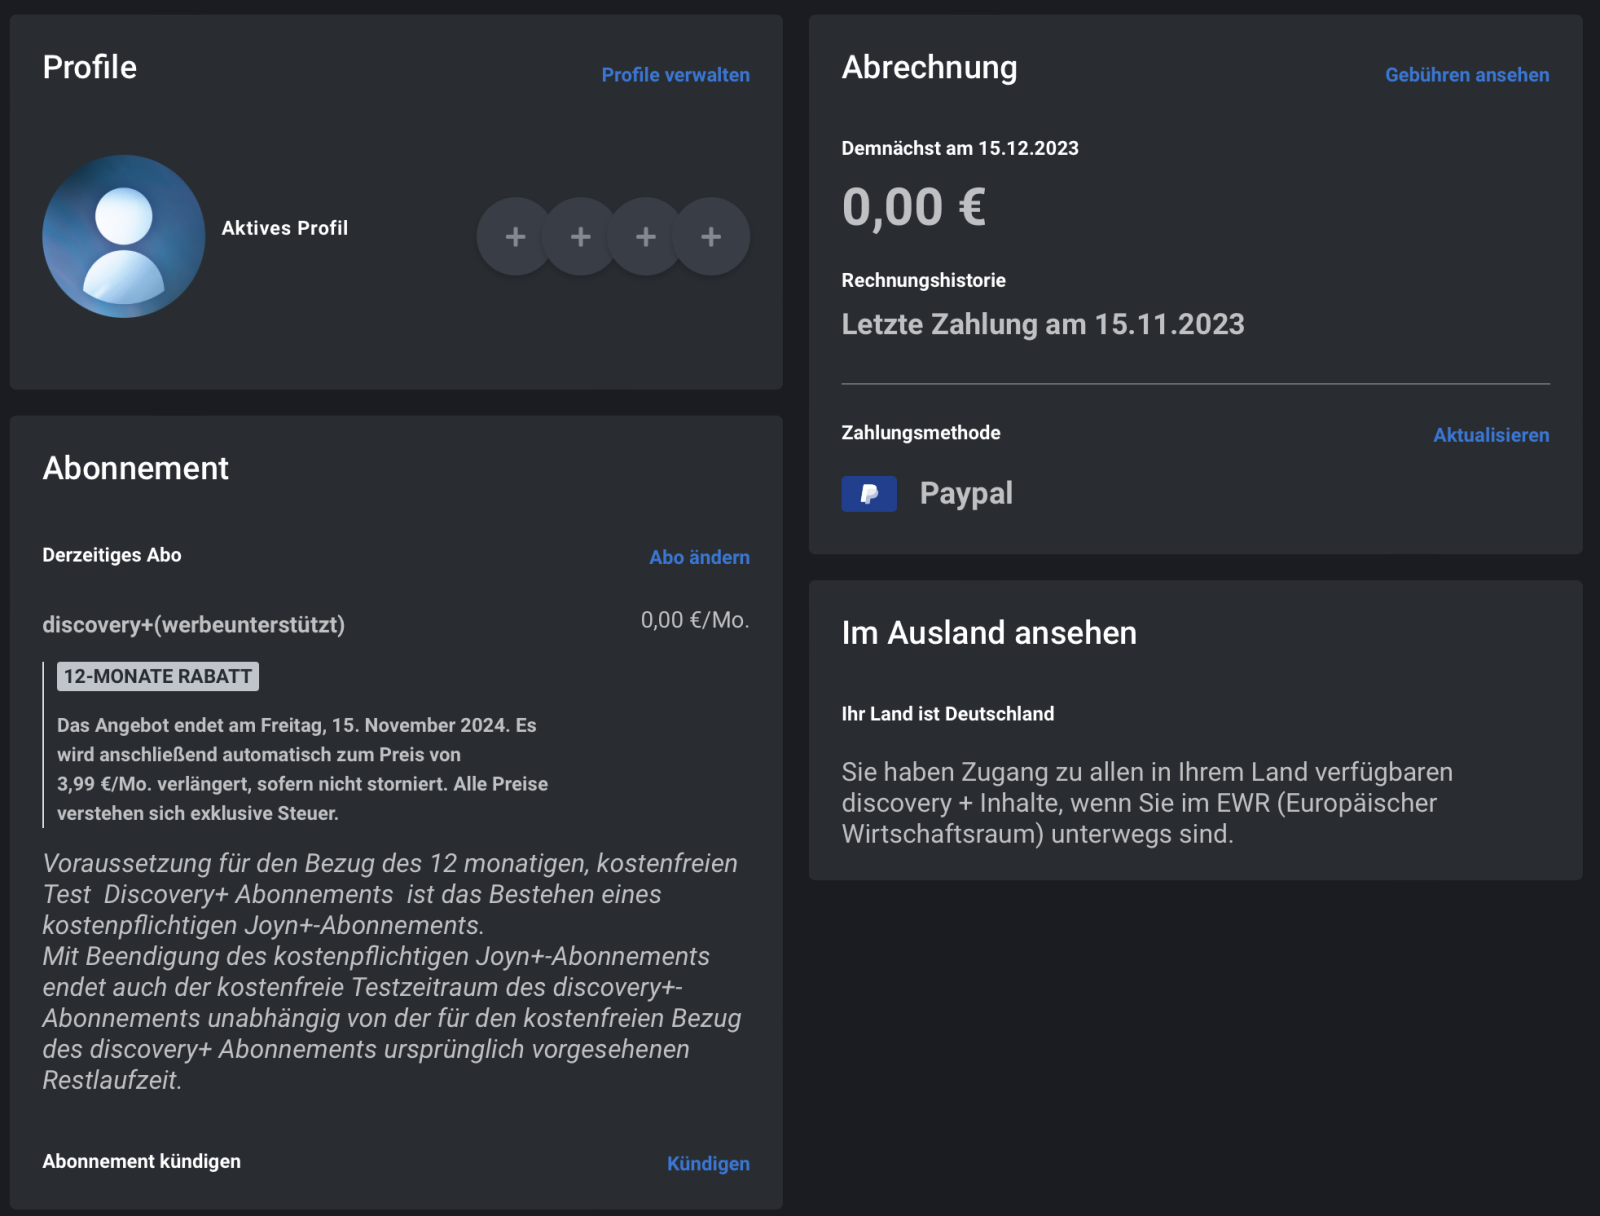Screen dimensions: 1600x1216
Task: Click the Rechnungshistorie label
Action: tap(923, 280)
